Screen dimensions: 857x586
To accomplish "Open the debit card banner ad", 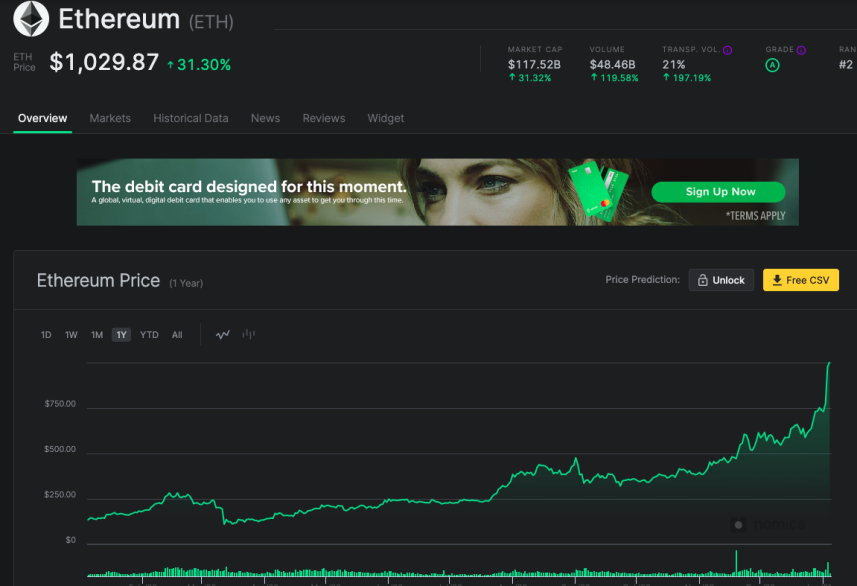I will (438, 192).
